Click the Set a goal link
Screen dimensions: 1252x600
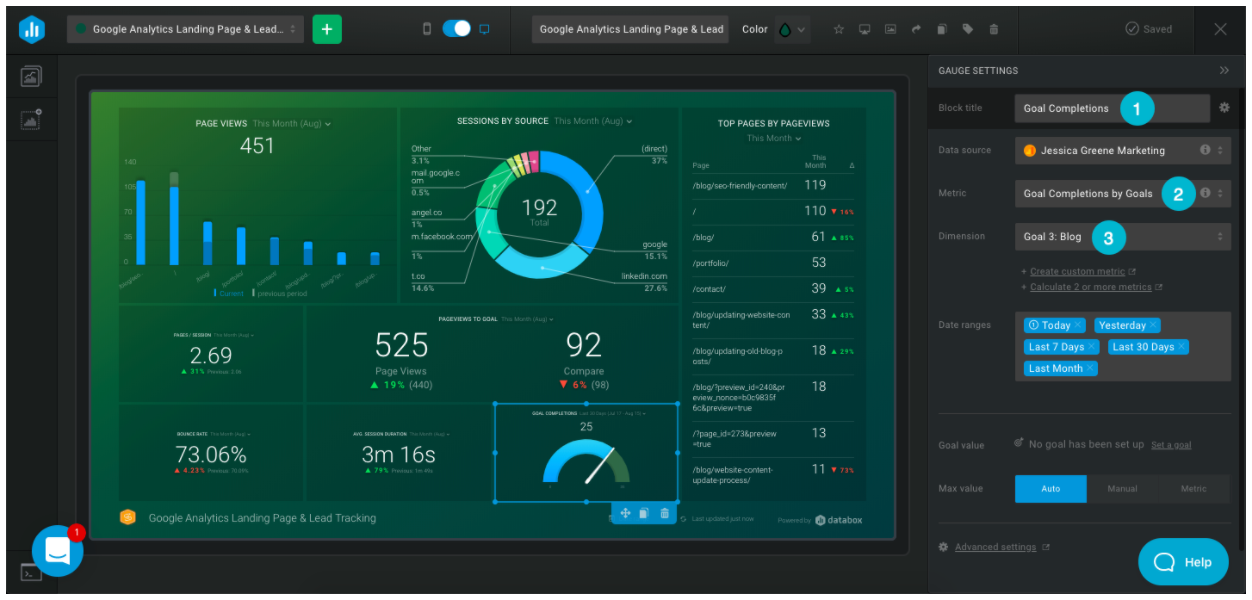click(x=1170, y=445)
